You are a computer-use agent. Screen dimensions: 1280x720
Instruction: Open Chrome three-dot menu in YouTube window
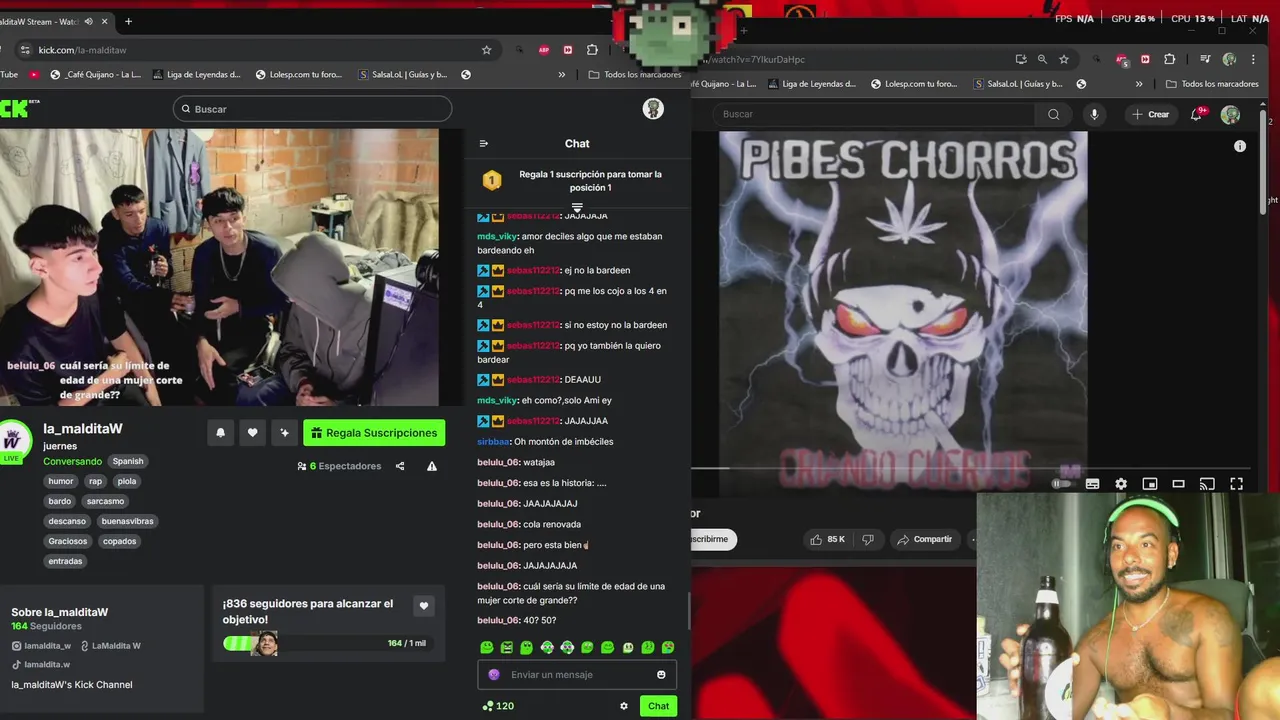coord(1252,59)
